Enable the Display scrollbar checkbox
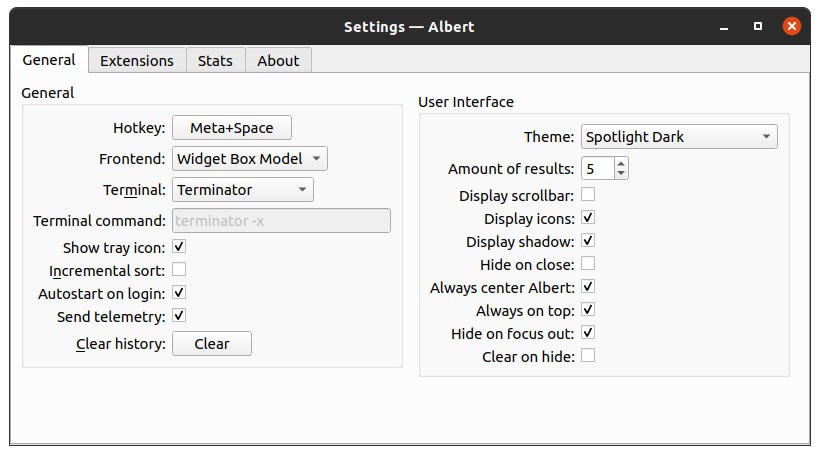Screen dimensions: 820x455 pos(588,195)
